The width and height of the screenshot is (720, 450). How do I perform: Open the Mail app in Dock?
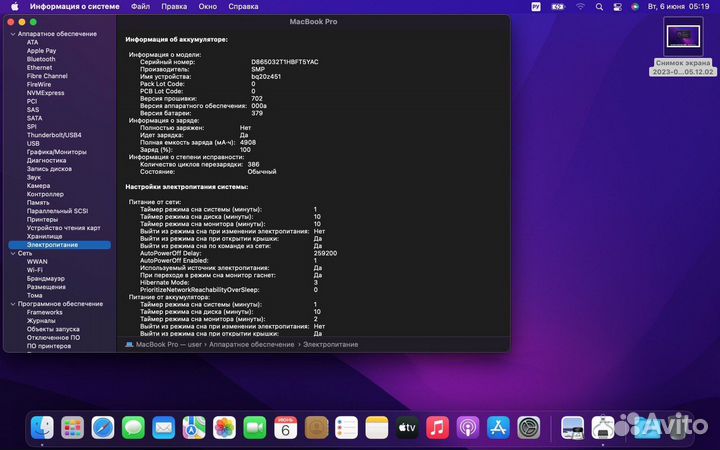point(163,428)
